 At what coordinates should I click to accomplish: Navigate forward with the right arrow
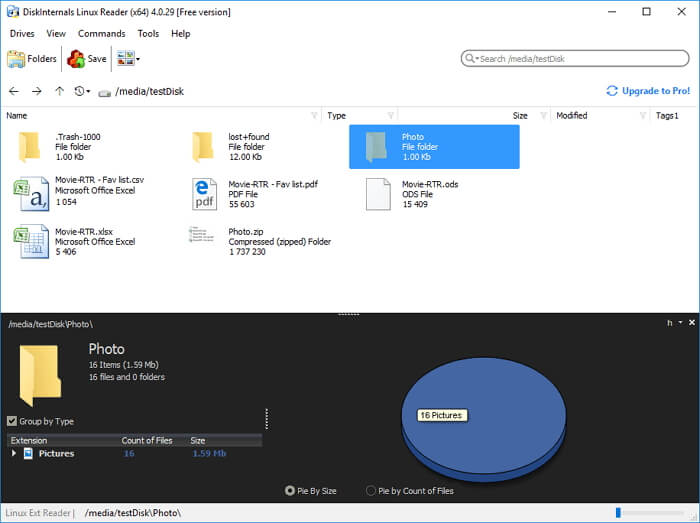[x=37, y=91]
